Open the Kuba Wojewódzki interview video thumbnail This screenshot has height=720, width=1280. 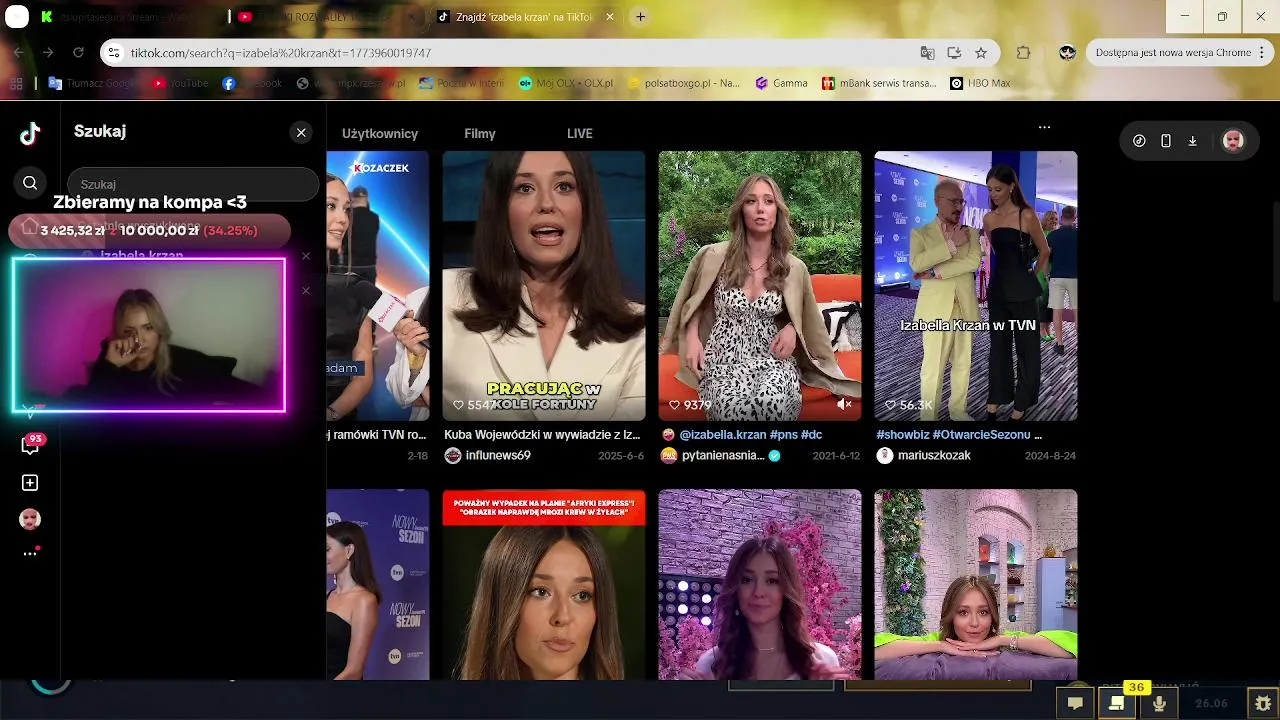tap(544, 286)
